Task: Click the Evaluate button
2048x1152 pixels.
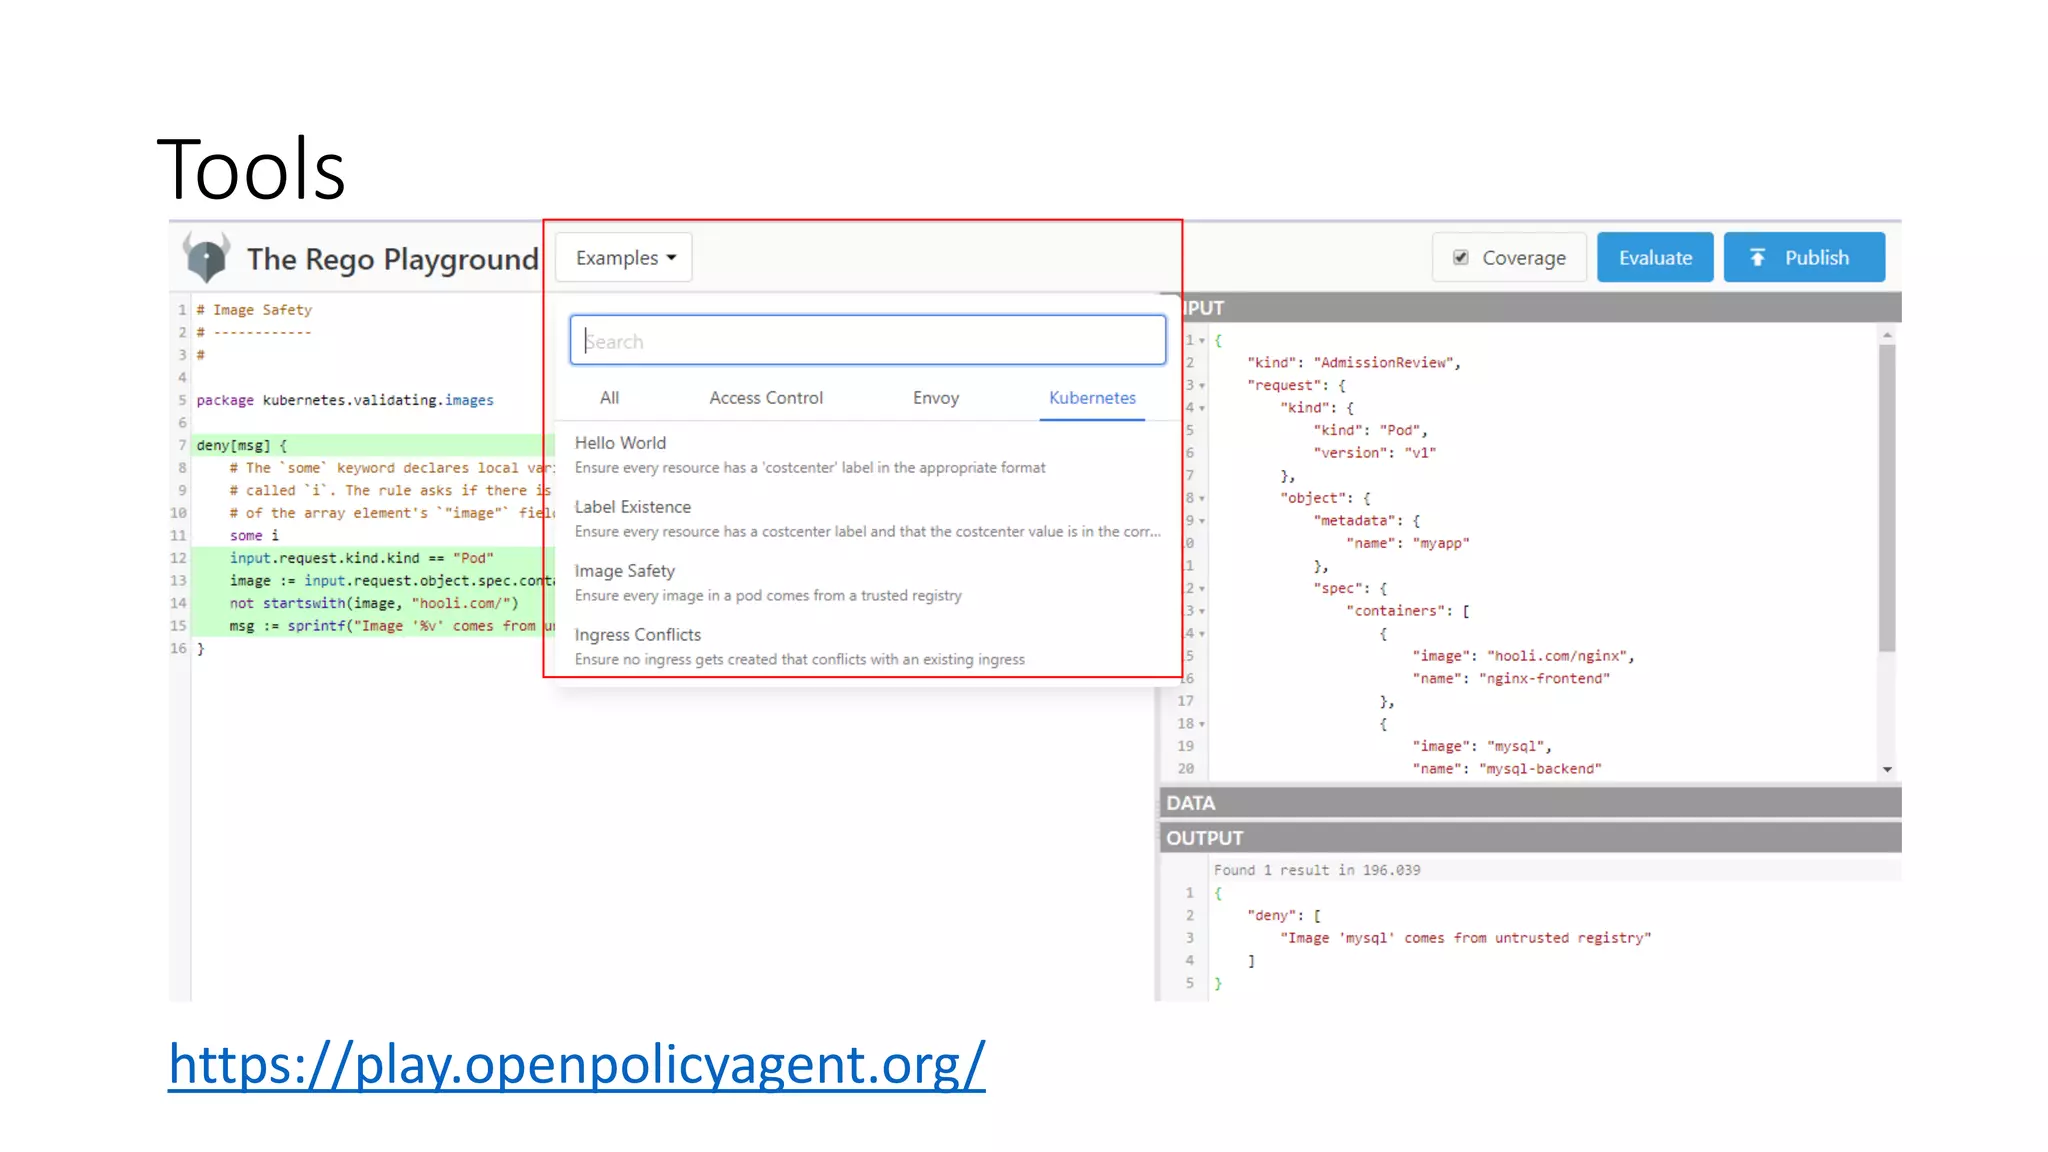Action: coord(1655,258)
